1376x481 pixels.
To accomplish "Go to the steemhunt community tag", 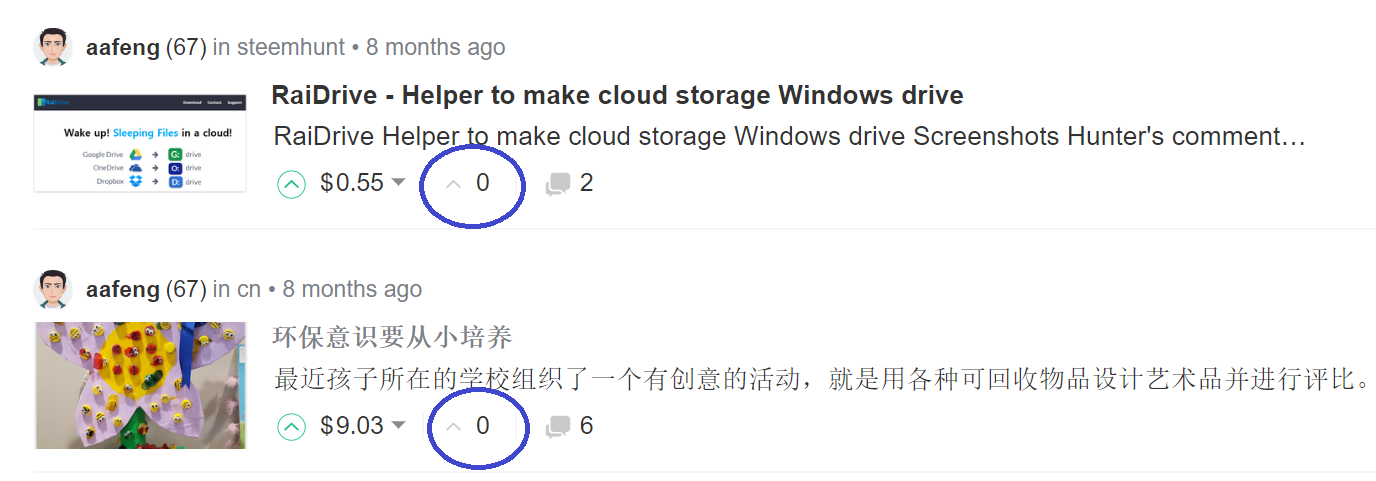I will click(291, 47).
